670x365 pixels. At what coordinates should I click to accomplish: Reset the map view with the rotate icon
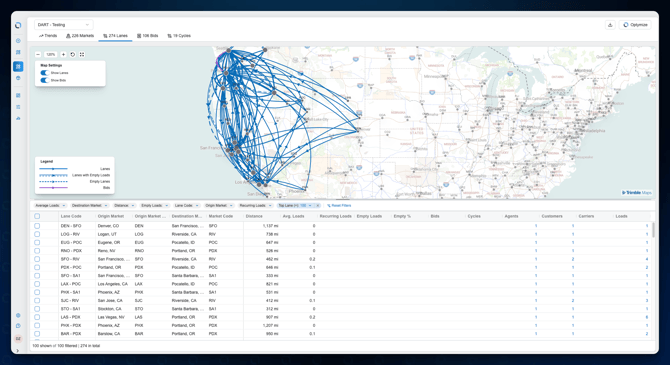click(x=73, y=54)
